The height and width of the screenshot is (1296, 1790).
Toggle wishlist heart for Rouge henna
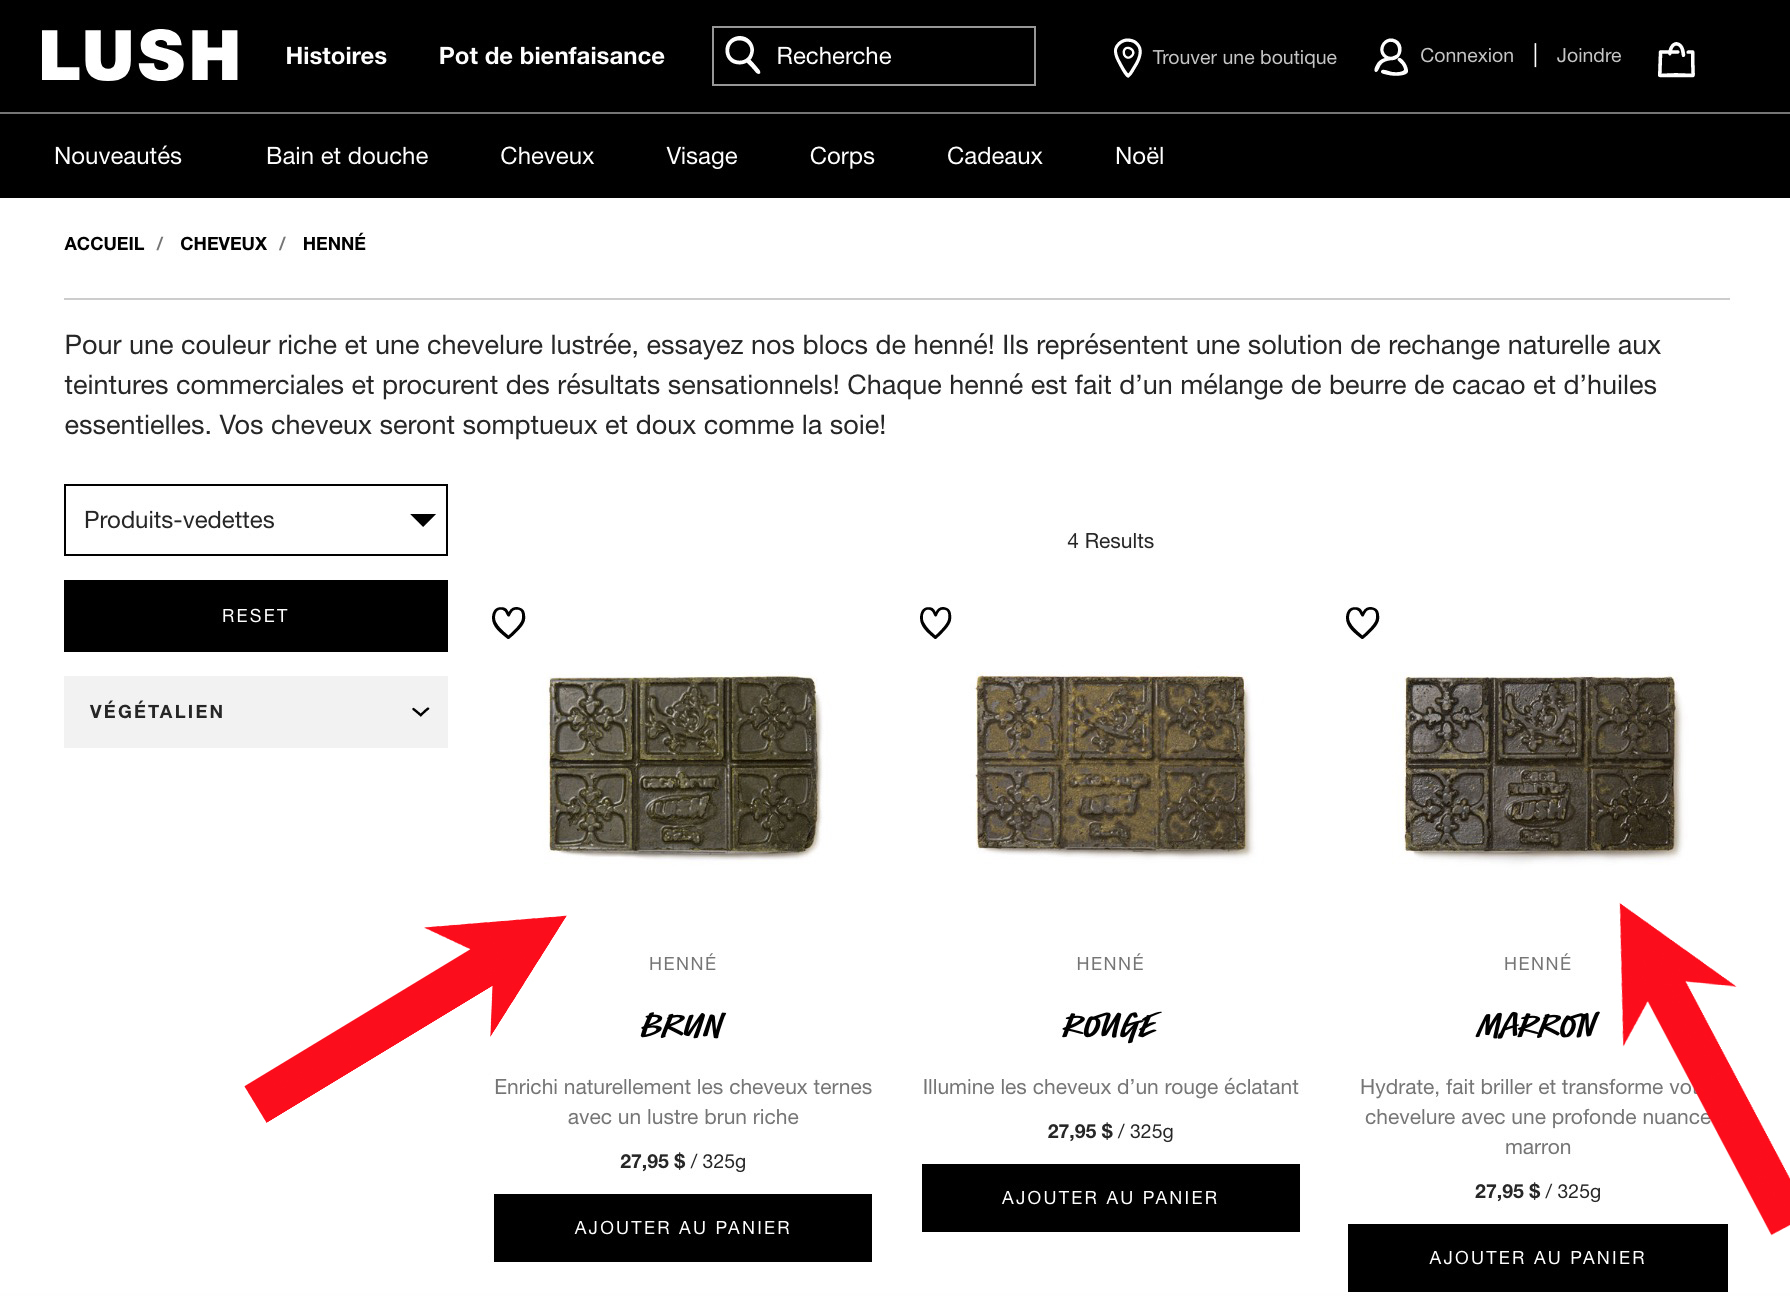[x=935, y=622]
